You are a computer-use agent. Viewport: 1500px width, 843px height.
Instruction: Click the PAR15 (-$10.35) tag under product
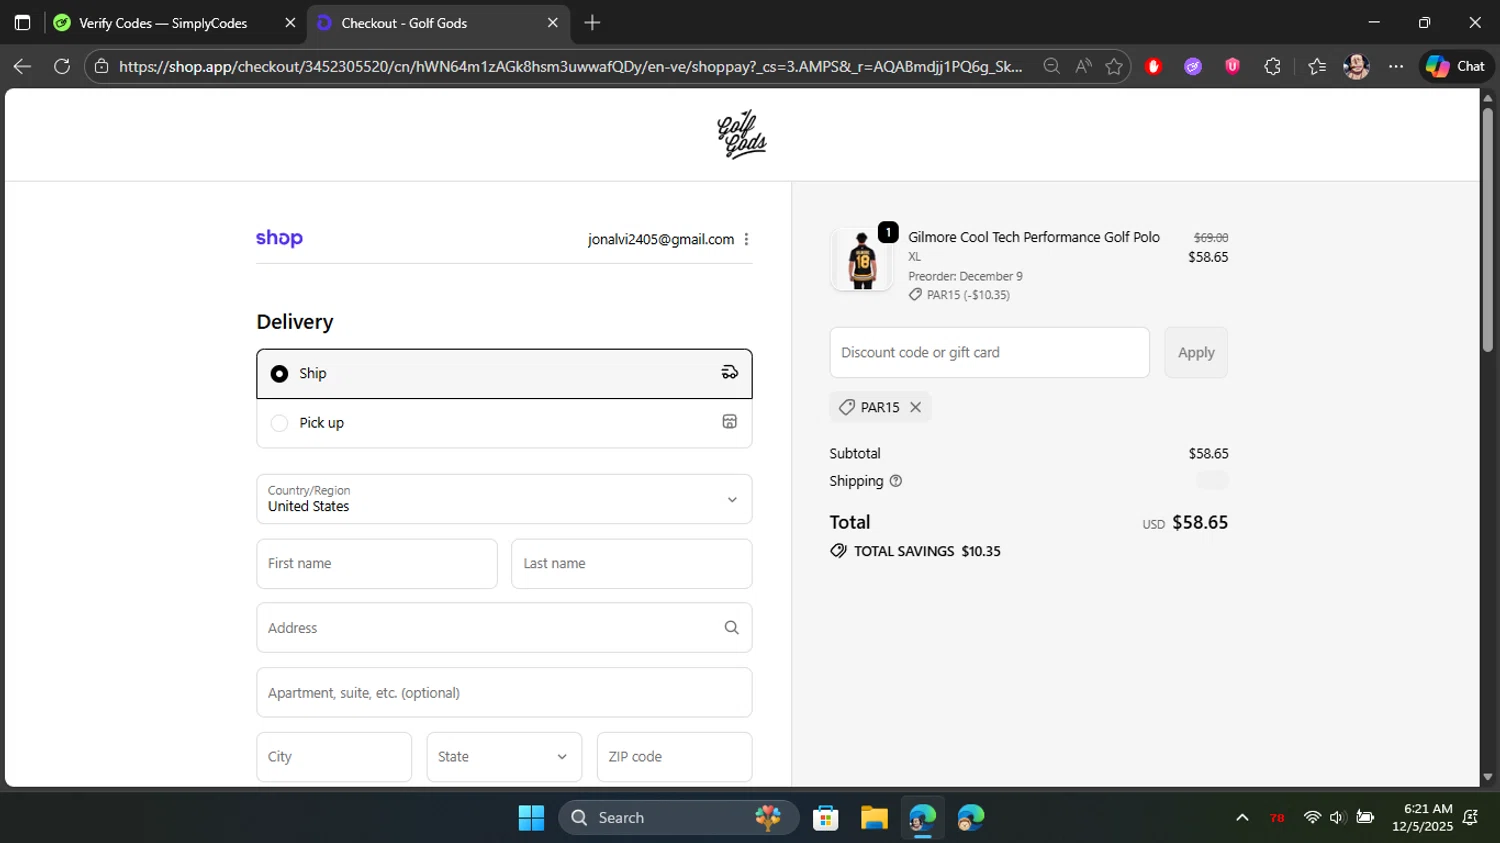coord(959,295)
